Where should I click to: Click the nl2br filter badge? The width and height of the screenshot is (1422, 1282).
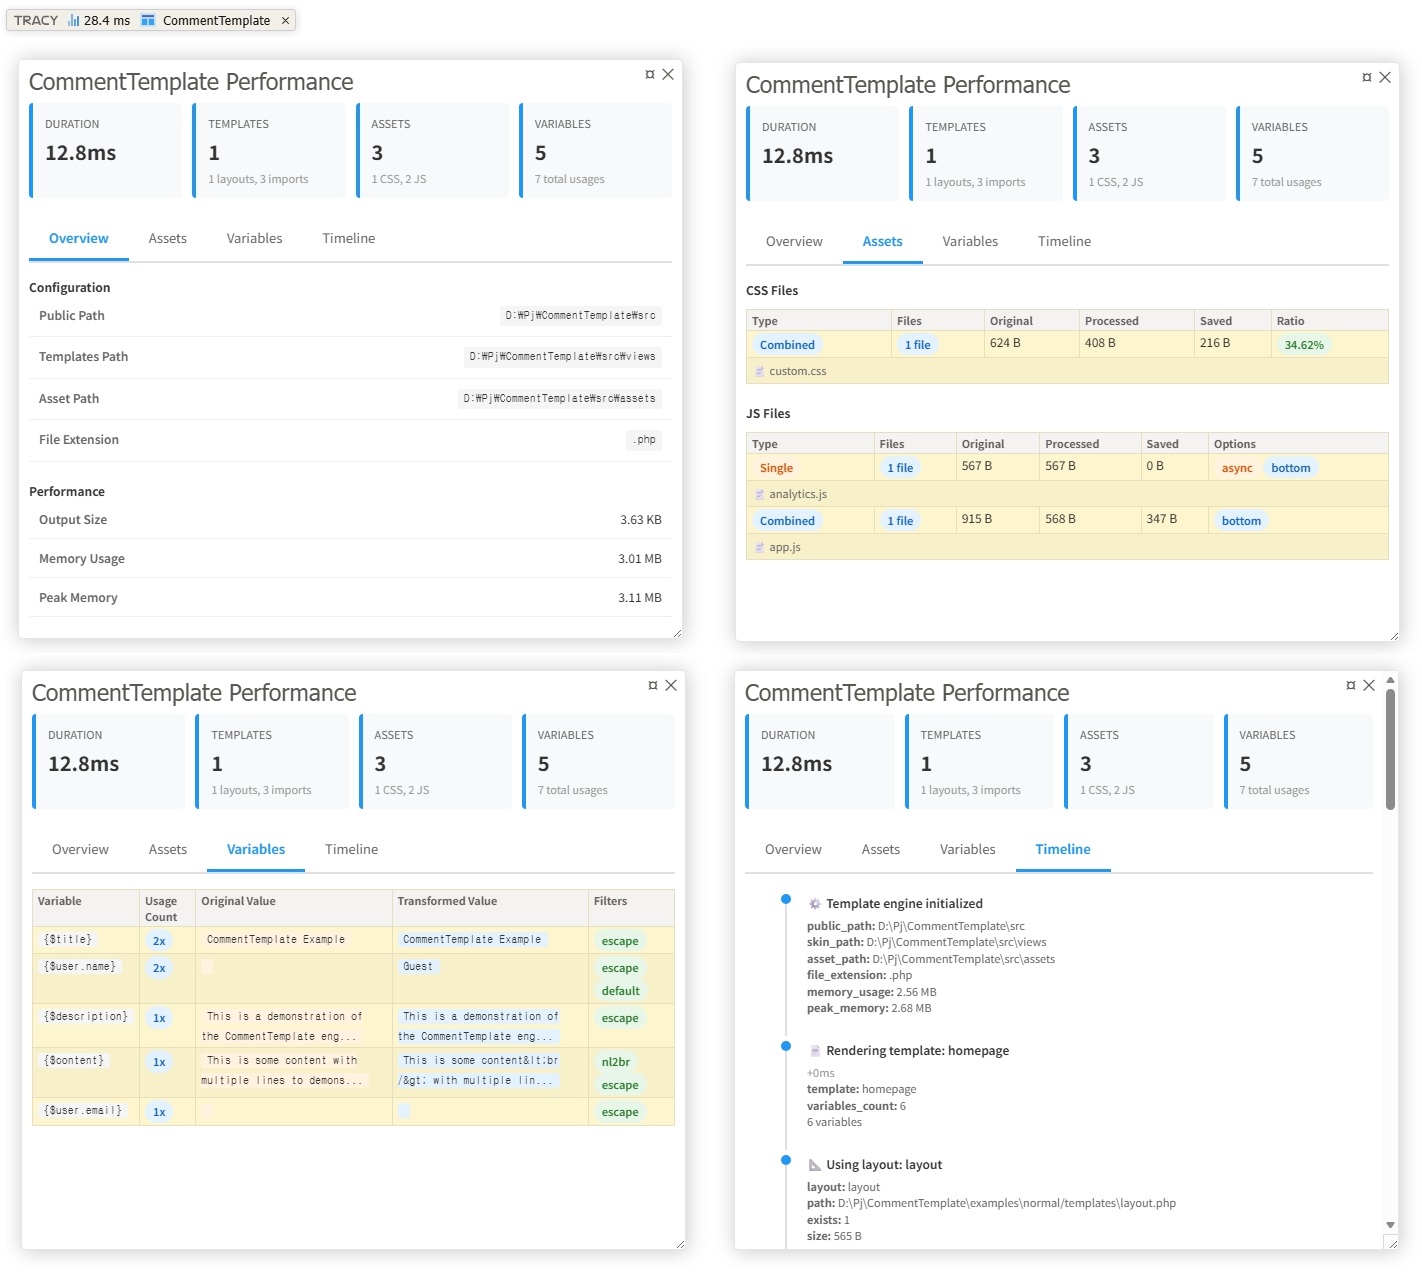coord(615,1062)
